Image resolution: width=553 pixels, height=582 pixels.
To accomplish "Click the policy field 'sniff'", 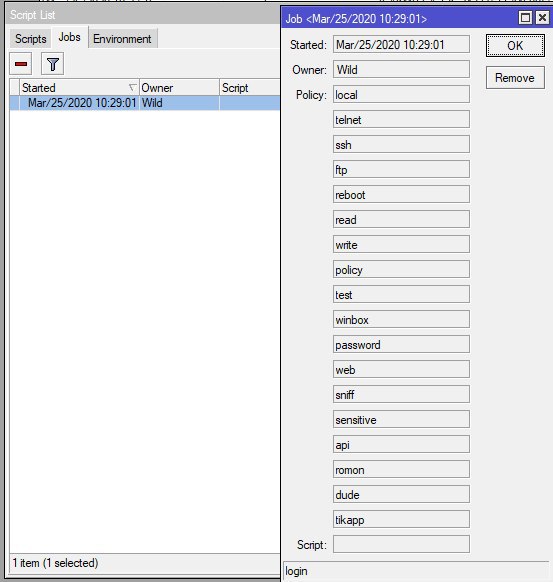I will tap(401, 395).
